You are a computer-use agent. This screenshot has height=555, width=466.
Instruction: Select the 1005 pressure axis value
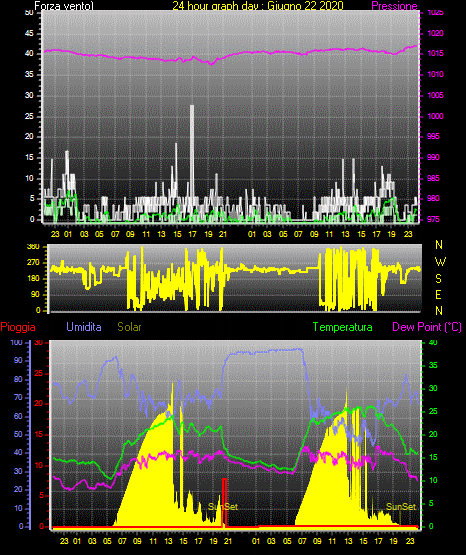tap(435, 95)
